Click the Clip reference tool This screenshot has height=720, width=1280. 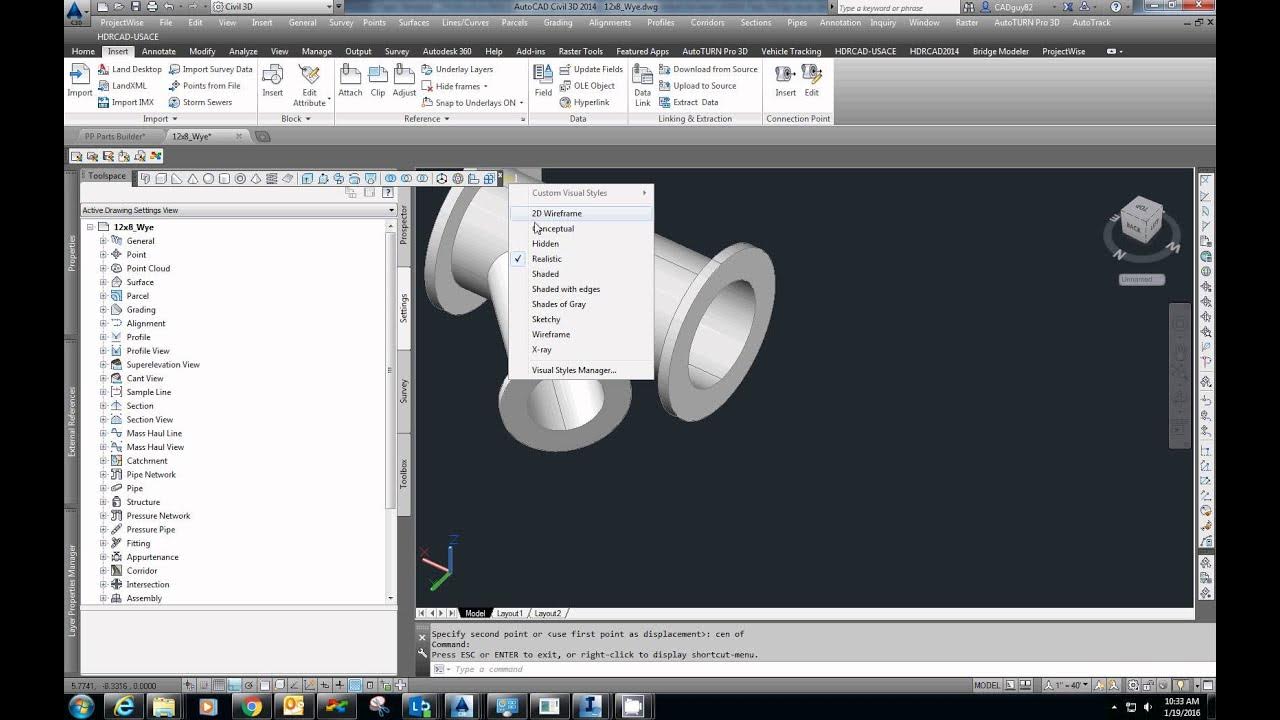(378, 81)
